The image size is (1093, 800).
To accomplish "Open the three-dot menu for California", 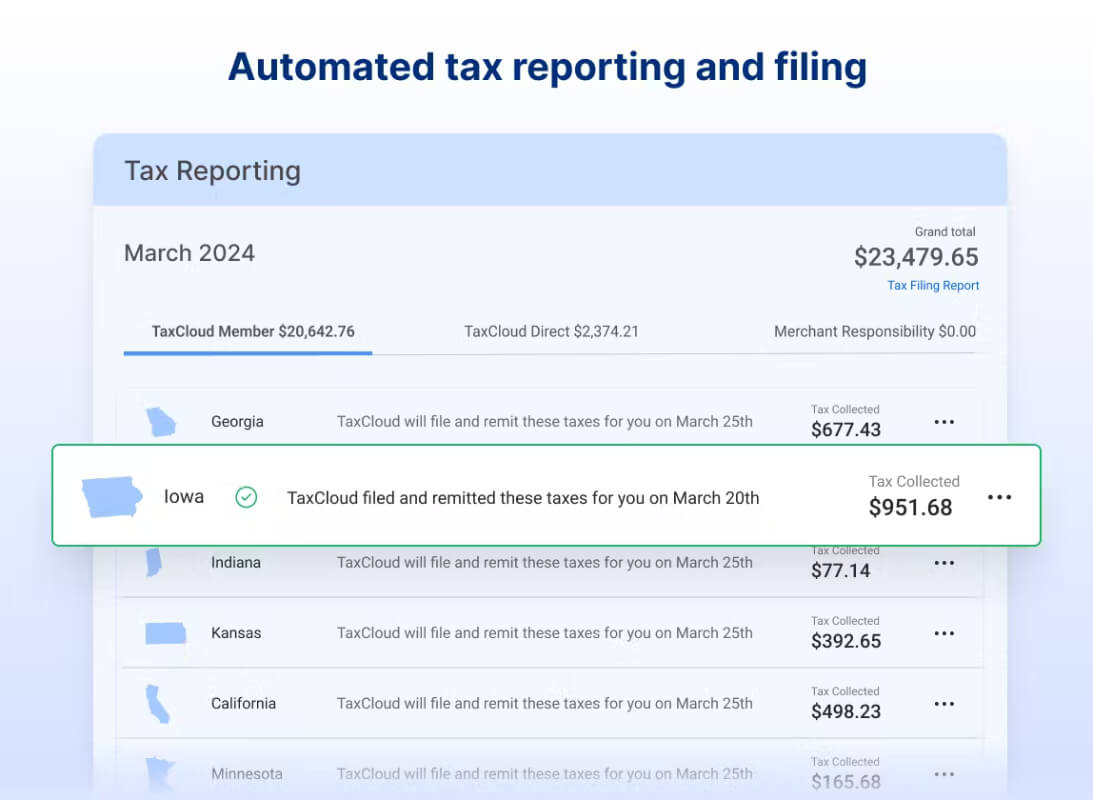I will click(944, 704).
